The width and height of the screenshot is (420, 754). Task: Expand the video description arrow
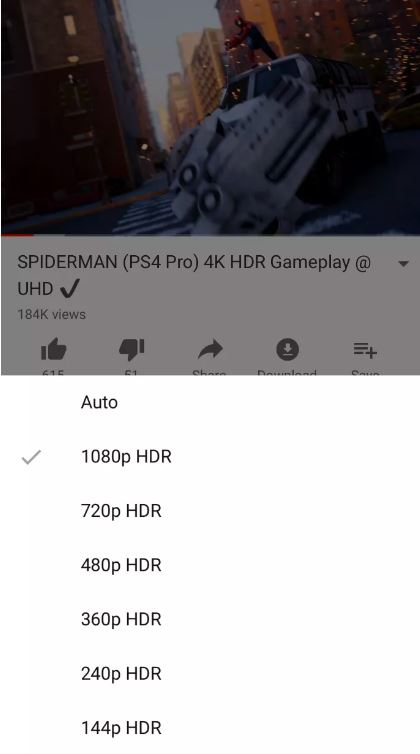coord(404,264)
